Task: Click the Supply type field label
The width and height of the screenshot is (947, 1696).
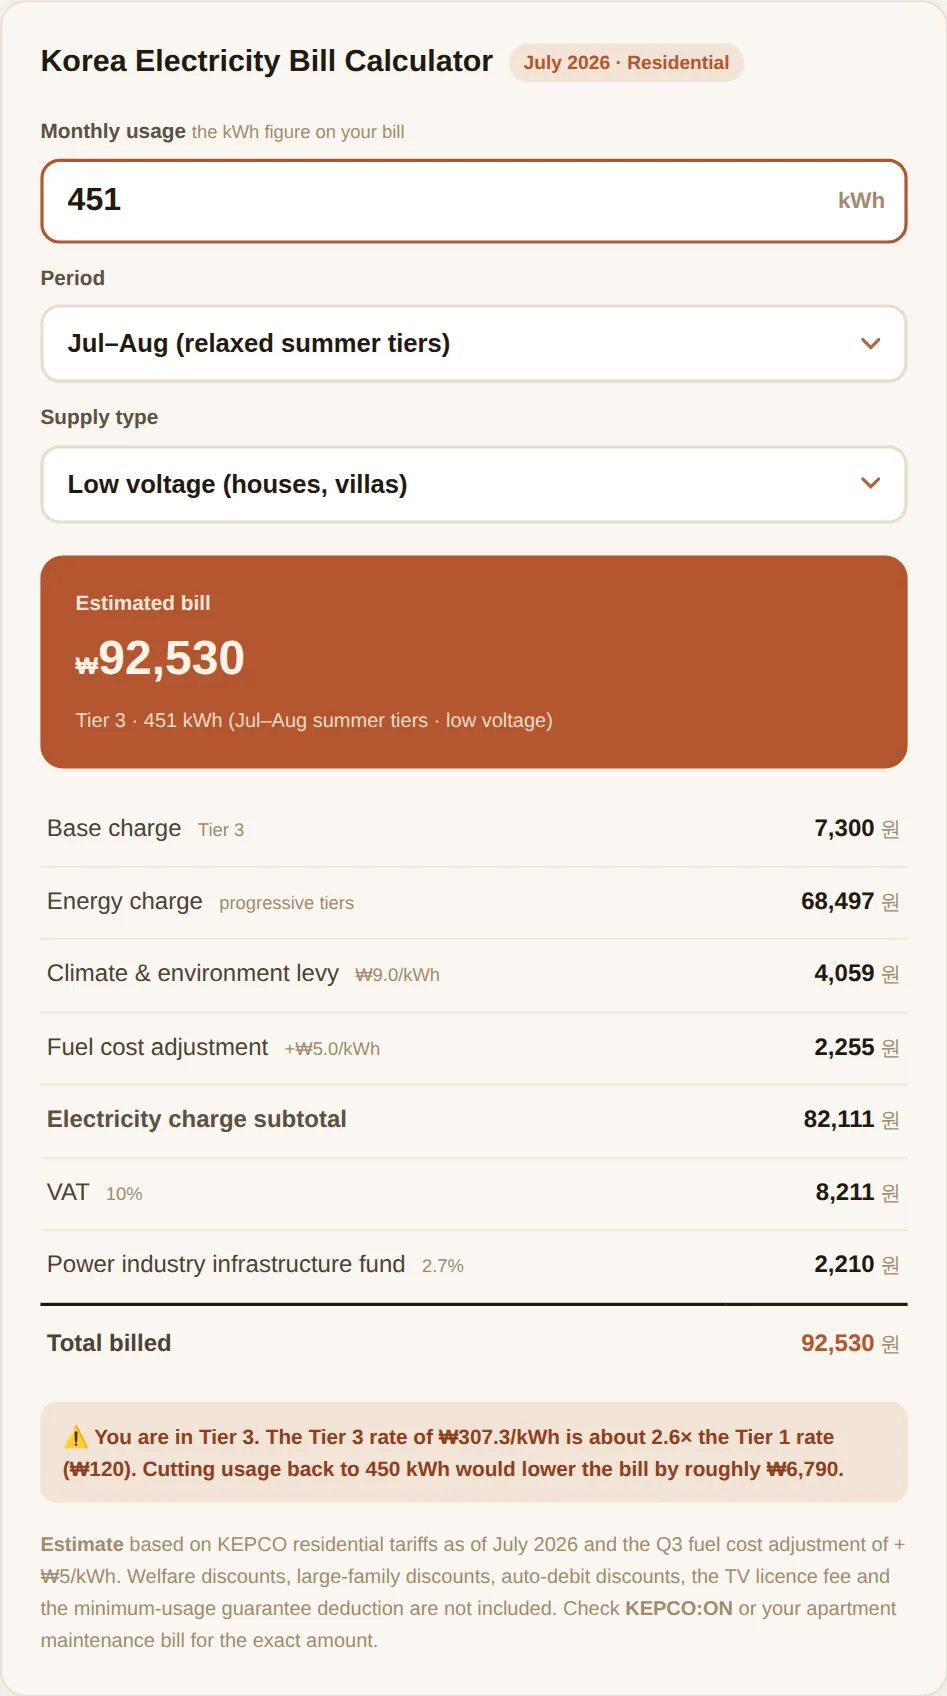Action: click(99, 418)
